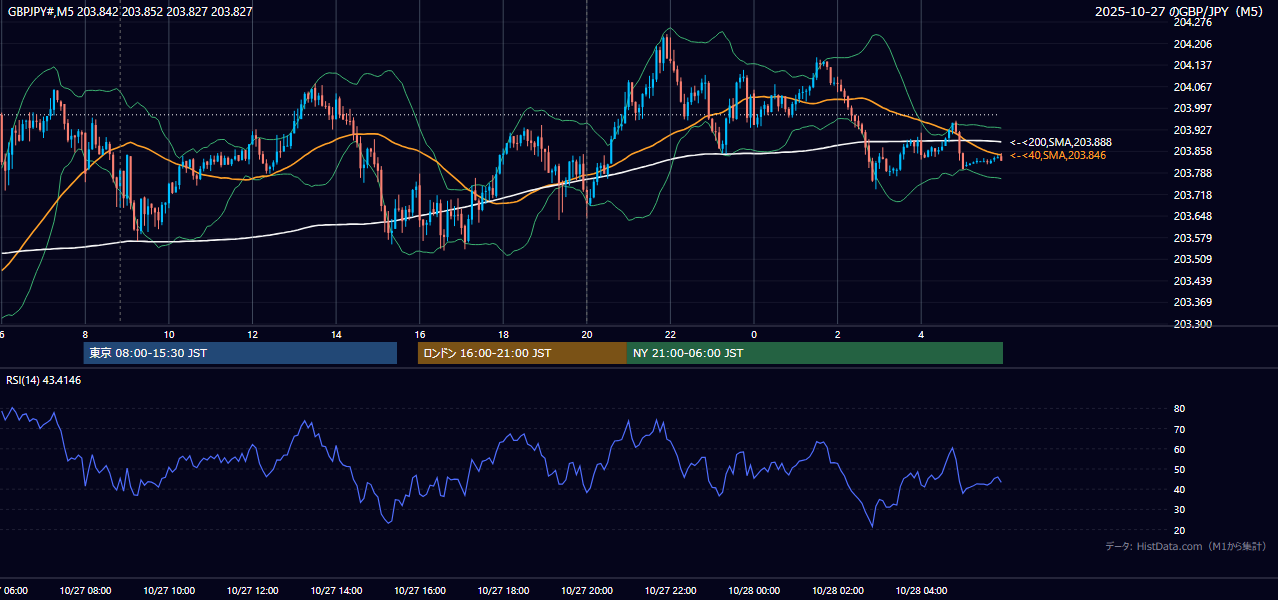Click the 10/28 00:00 date axis label
1278x600 pixels.
[754, 591]
